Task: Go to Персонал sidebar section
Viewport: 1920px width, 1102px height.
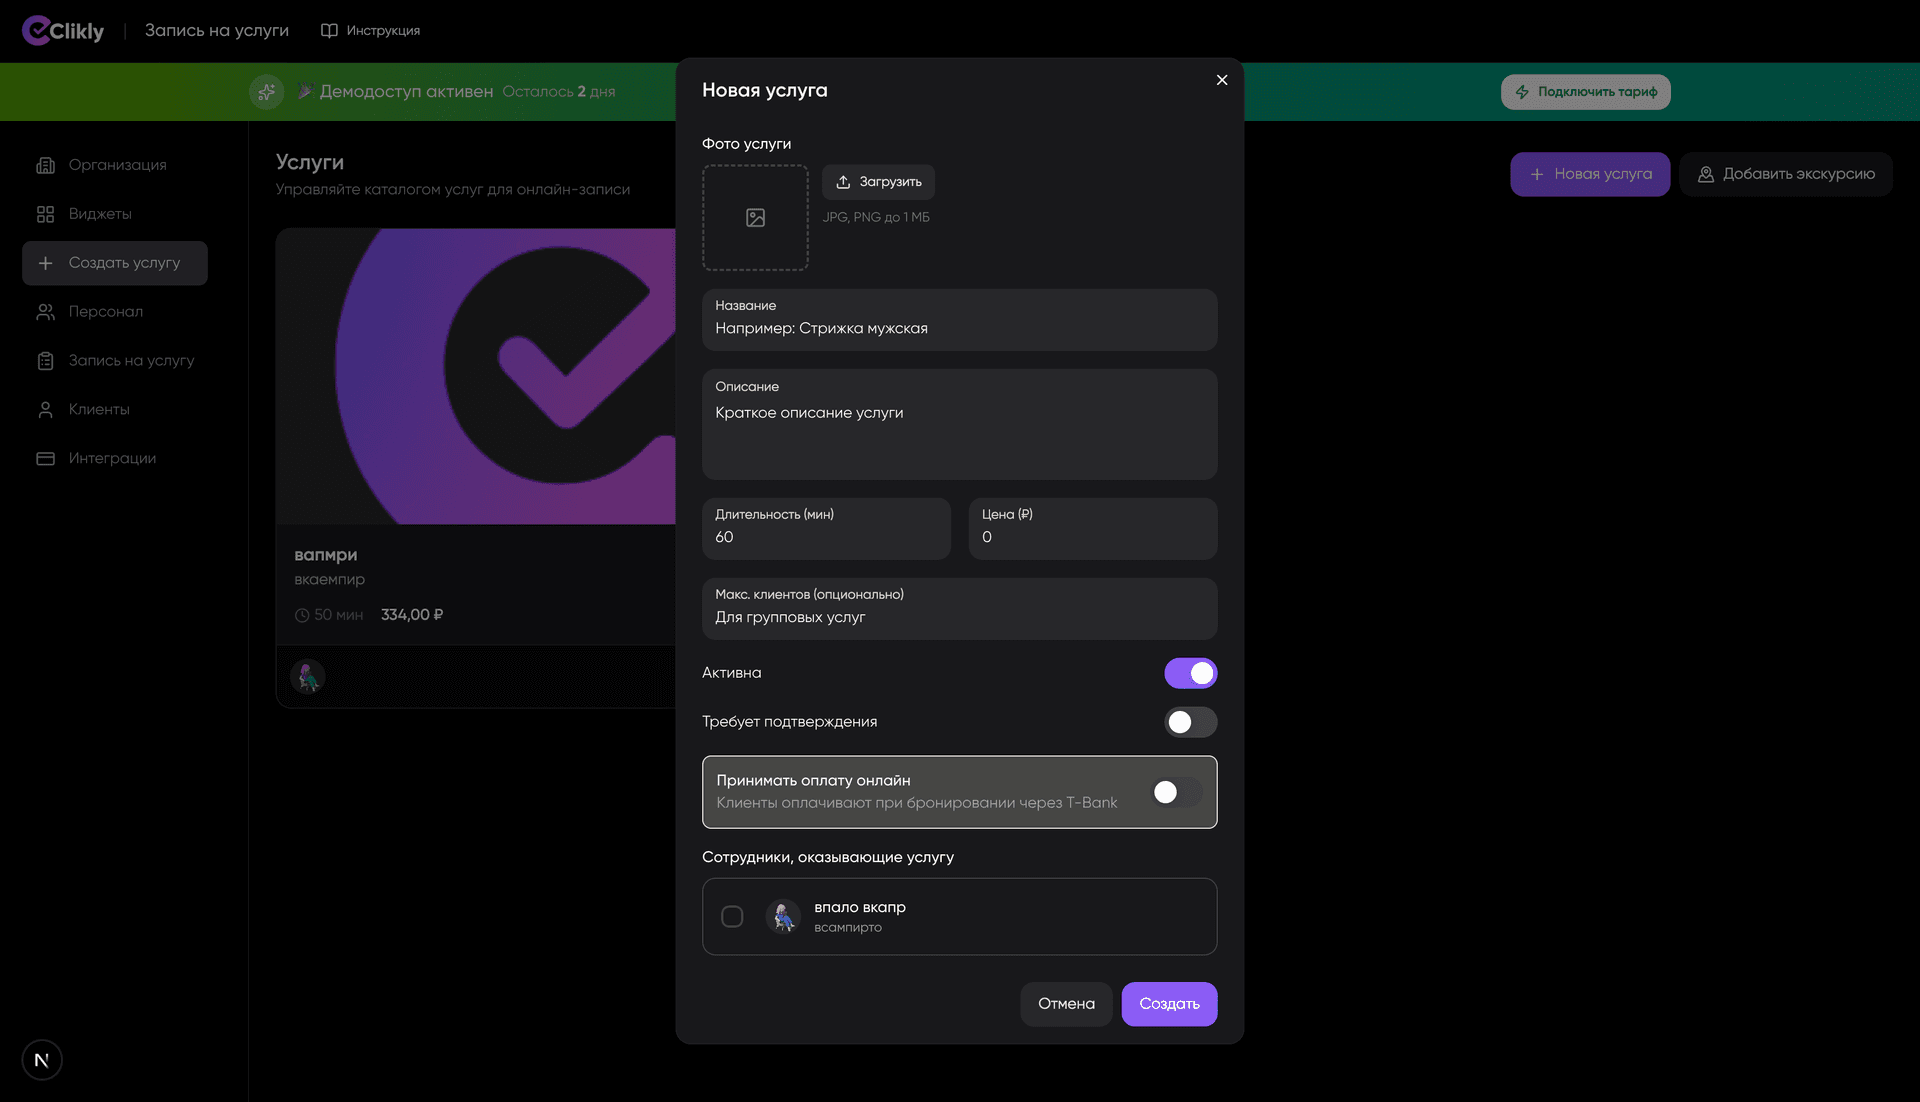Action: click(x=105, y=312)
